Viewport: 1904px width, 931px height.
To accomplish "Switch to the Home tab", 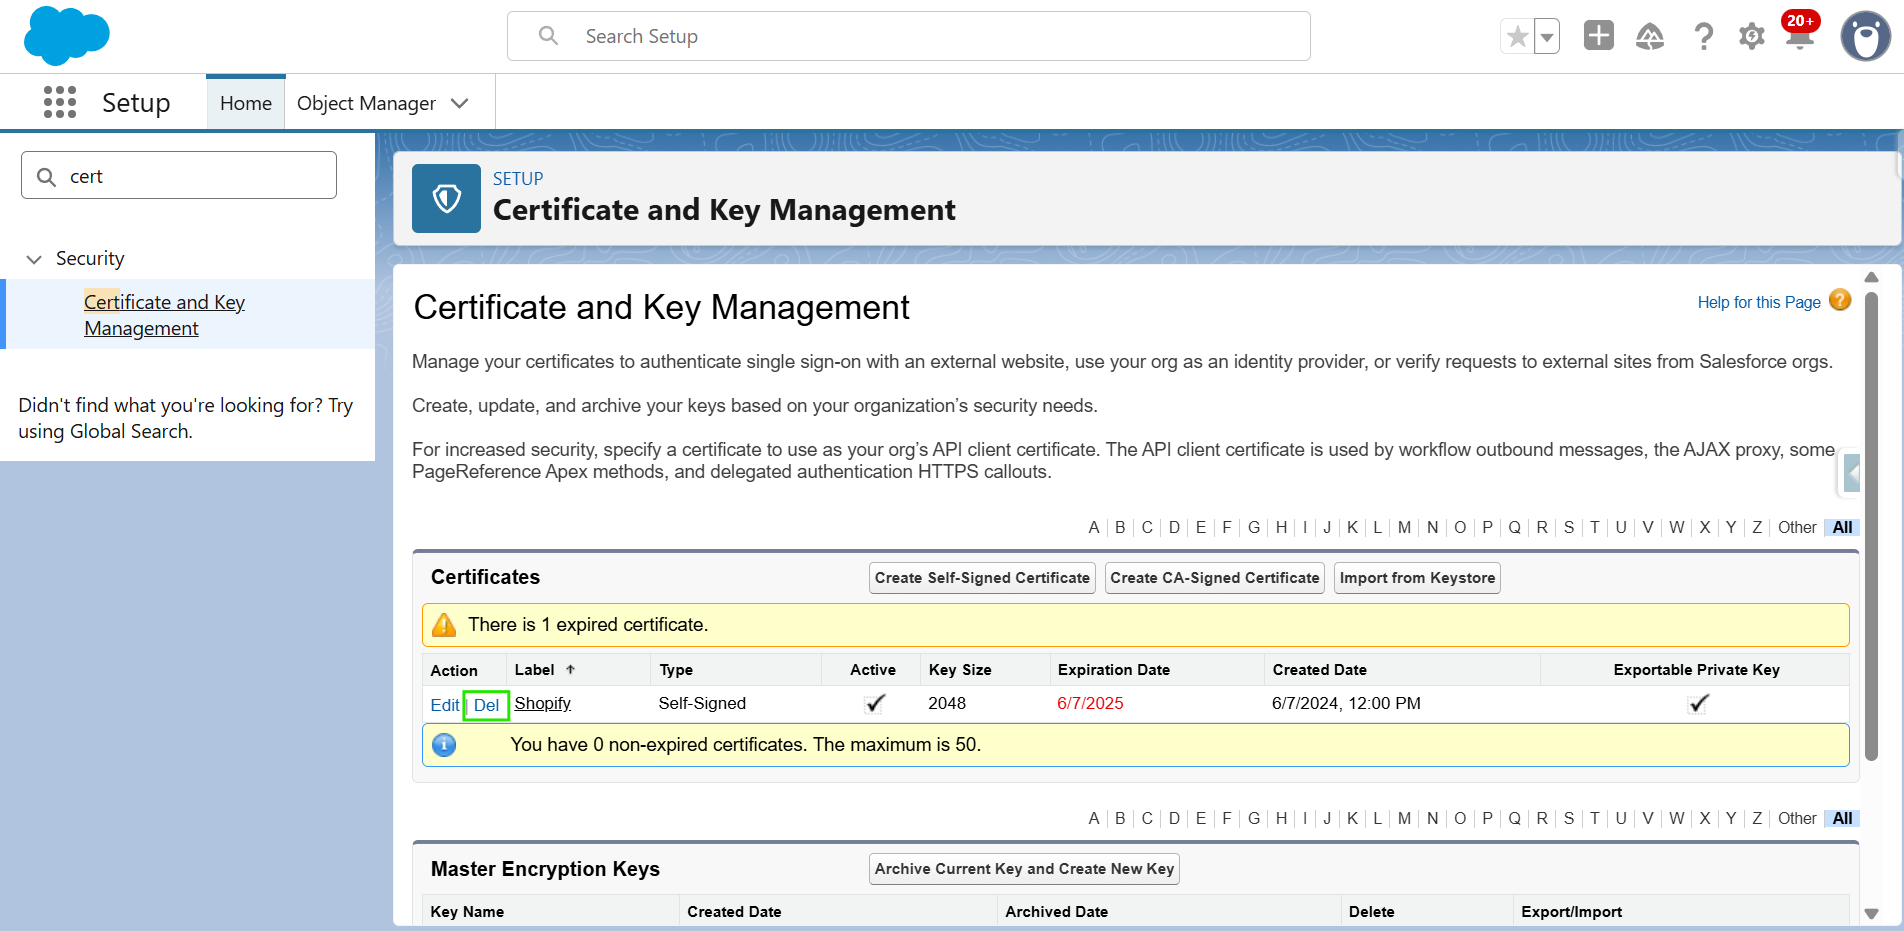I will coord(246,103).
